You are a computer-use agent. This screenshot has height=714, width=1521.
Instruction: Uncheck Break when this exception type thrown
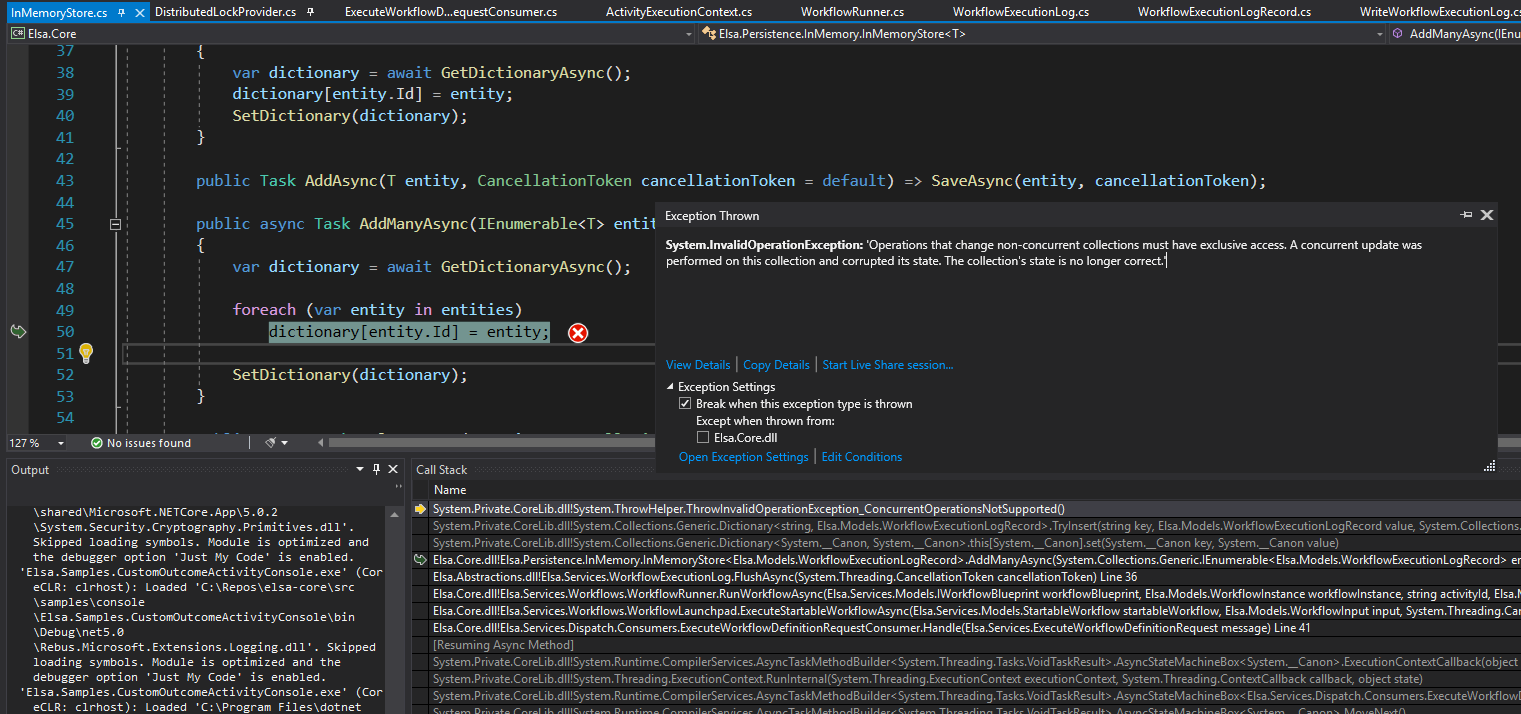(x=685, y=404)
